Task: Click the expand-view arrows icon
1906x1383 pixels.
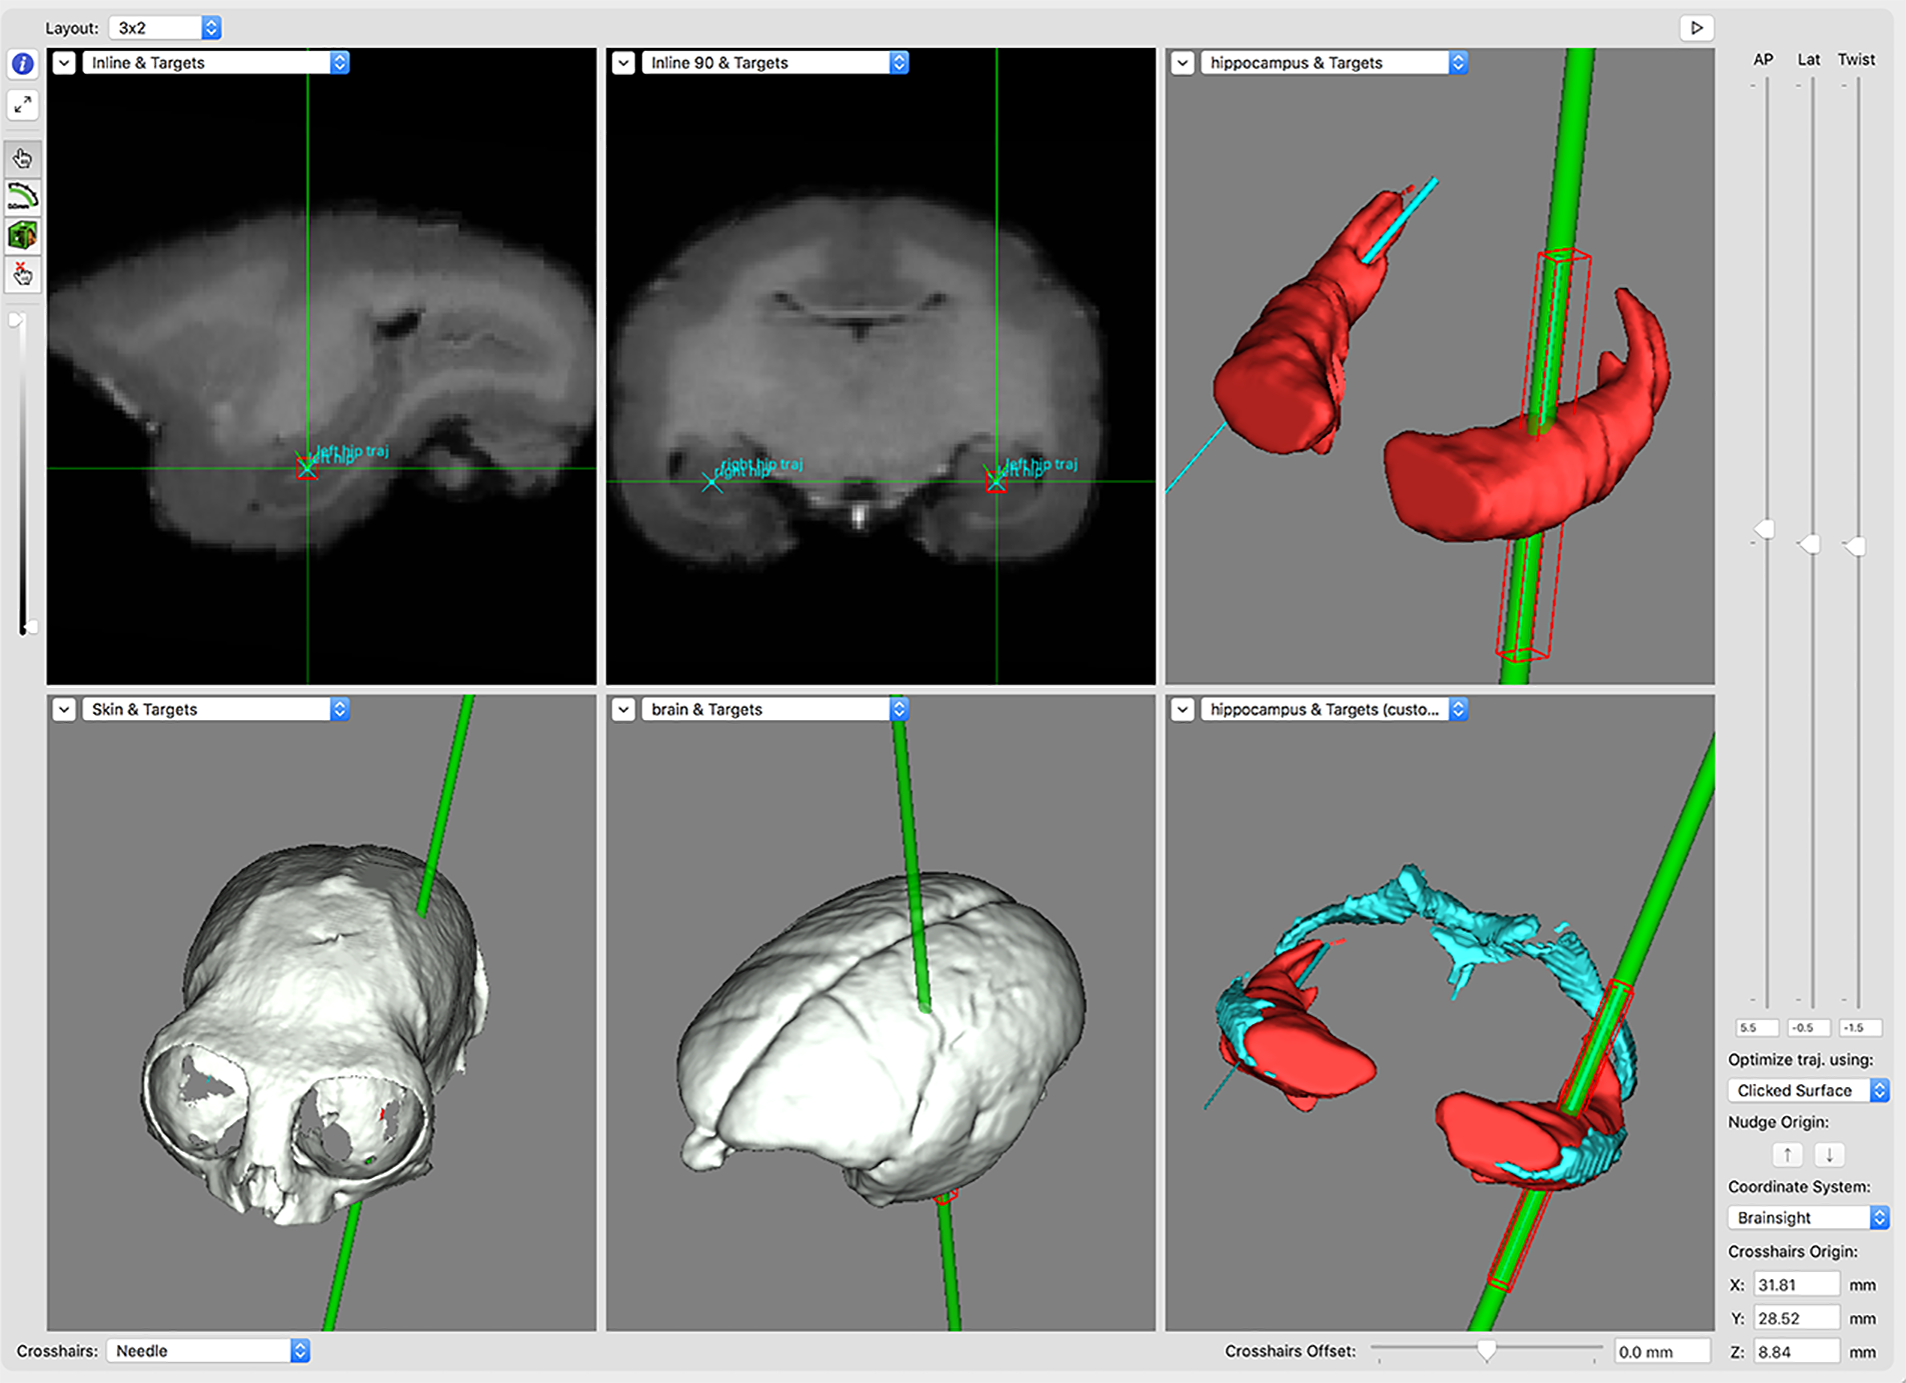Action: (x=22, y=105)
